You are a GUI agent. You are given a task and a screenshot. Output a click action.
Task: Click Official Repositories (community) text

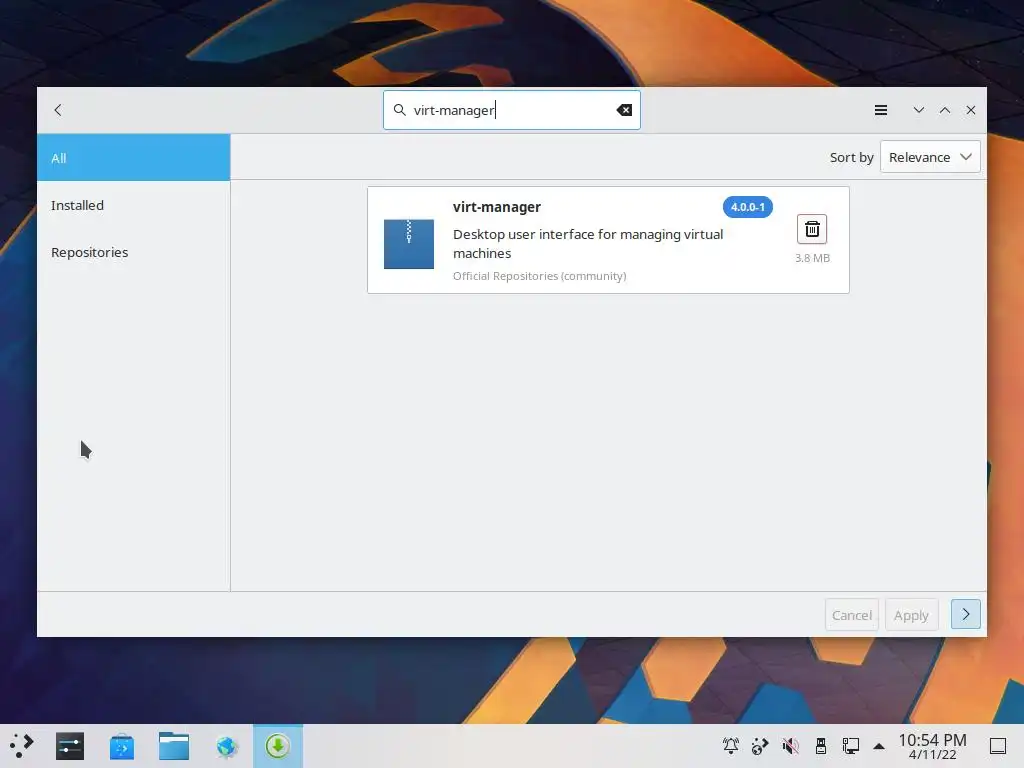pyautogui.click(x=539, y=276)
